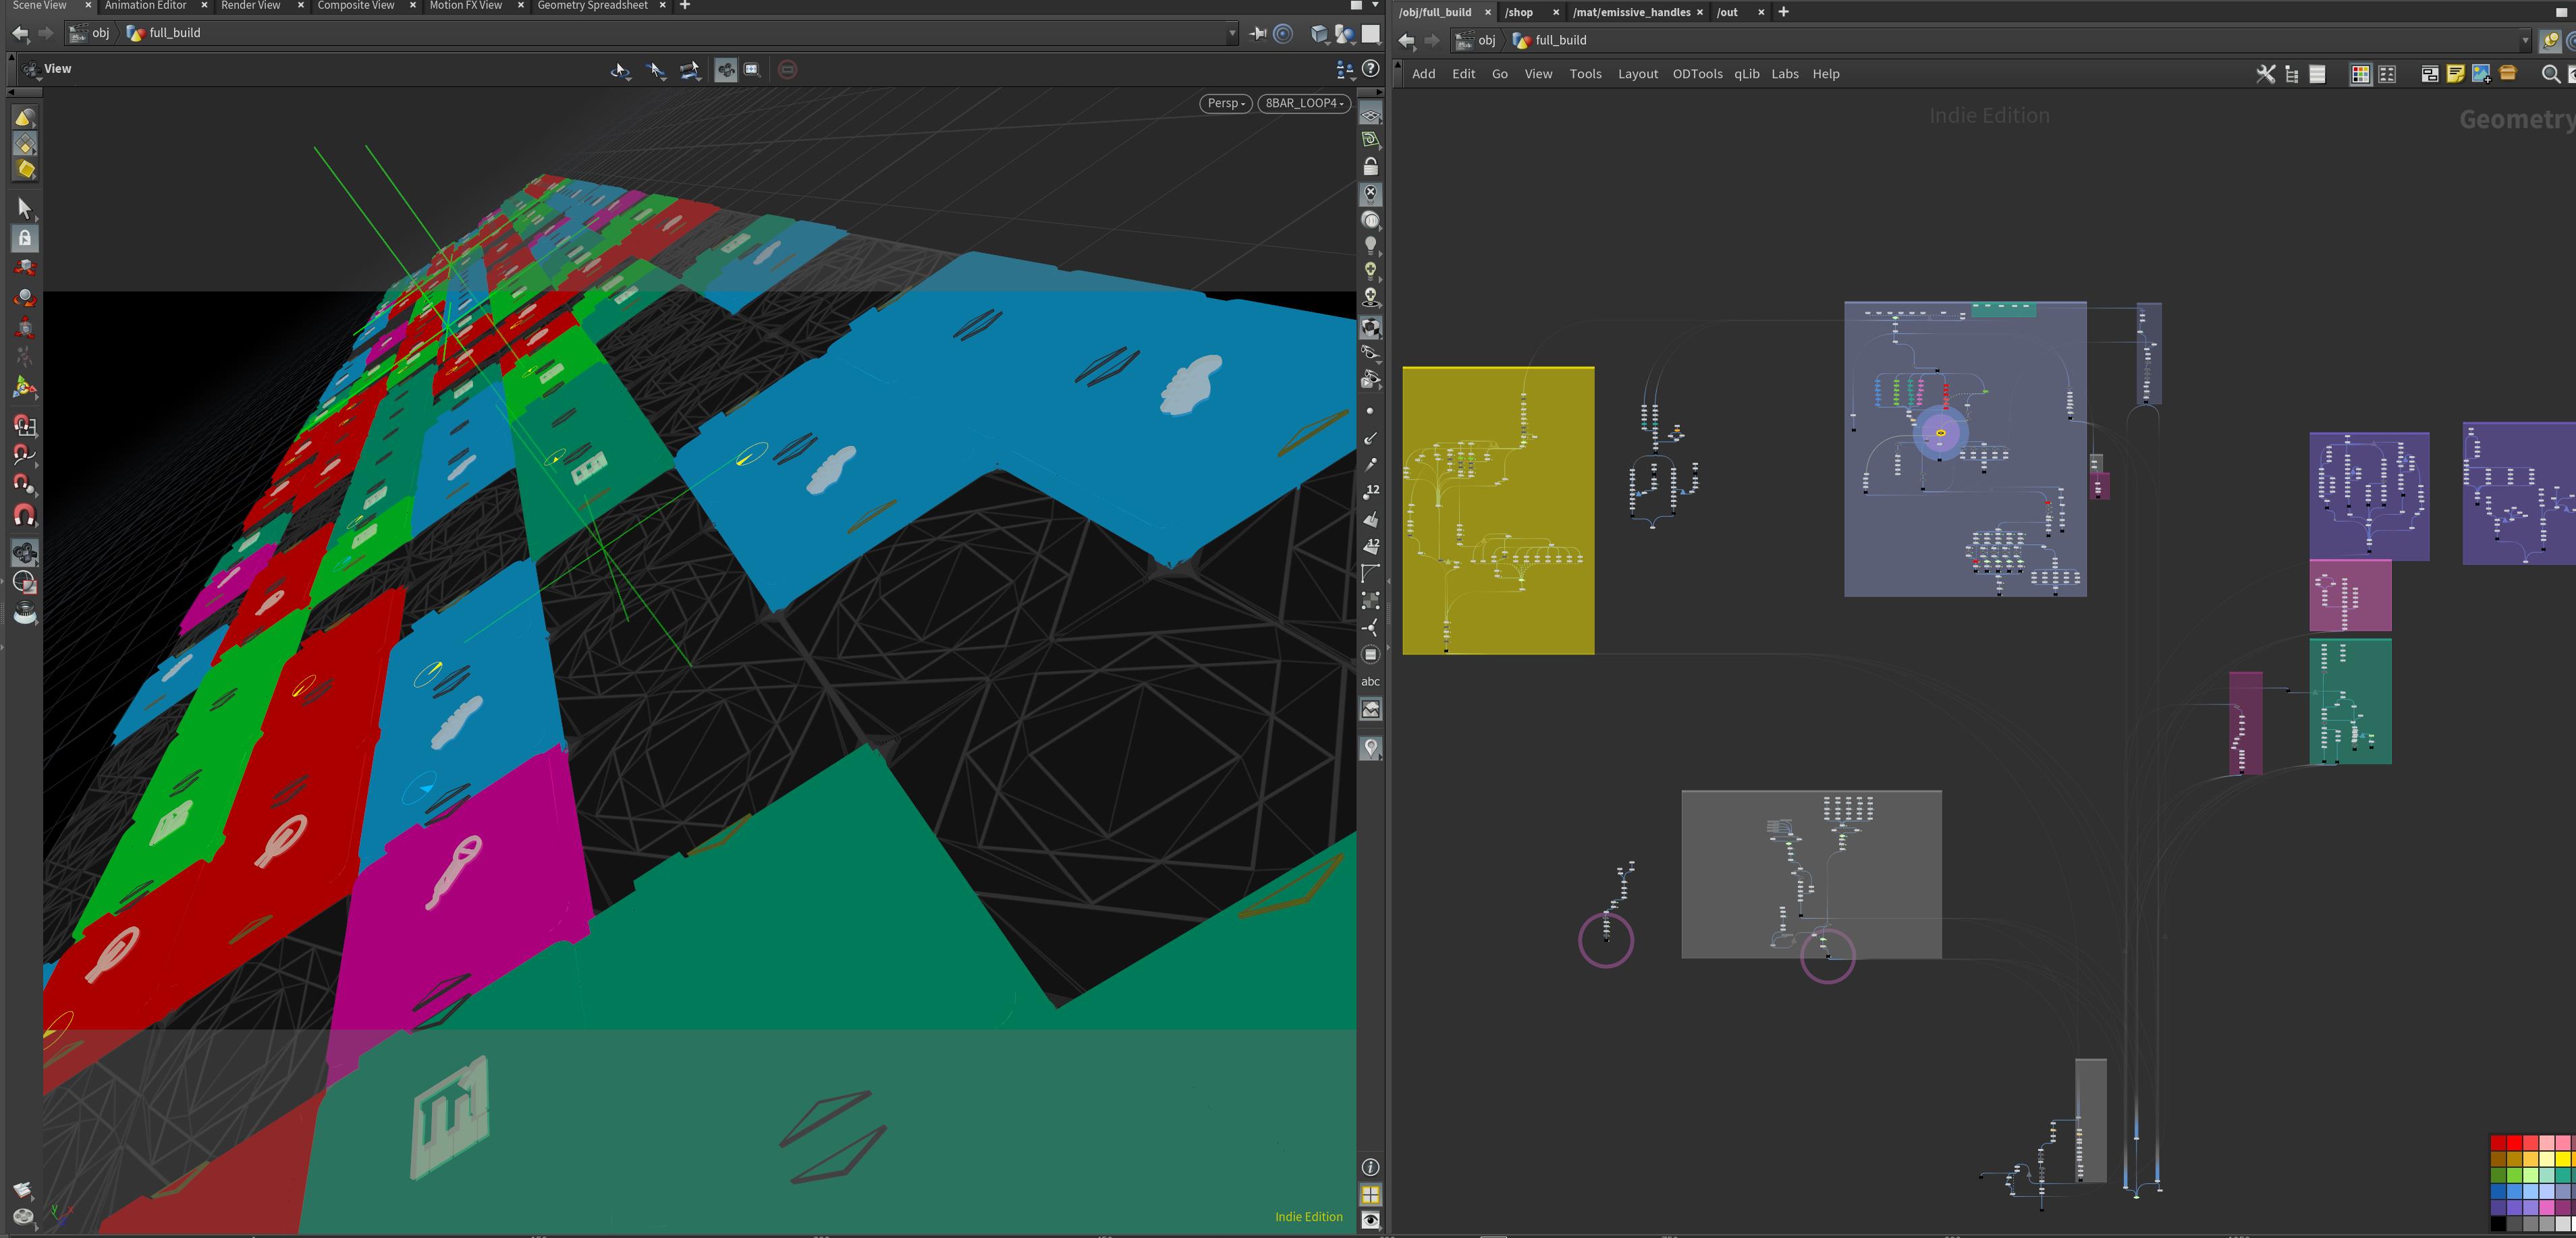2576x1238 pixels.
Task: Click the sticky note icon
Action: coord(2455,74)
